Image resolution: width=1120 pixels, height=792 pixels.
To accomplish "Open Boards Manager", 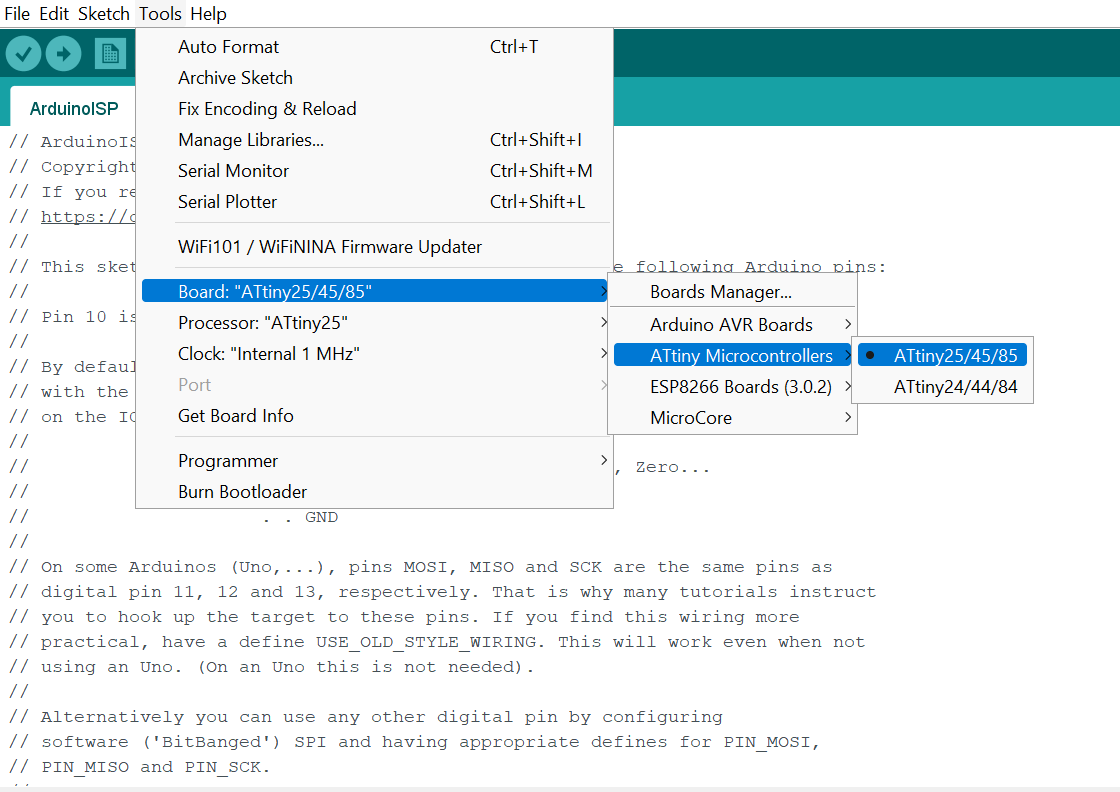I will (721, 293).
